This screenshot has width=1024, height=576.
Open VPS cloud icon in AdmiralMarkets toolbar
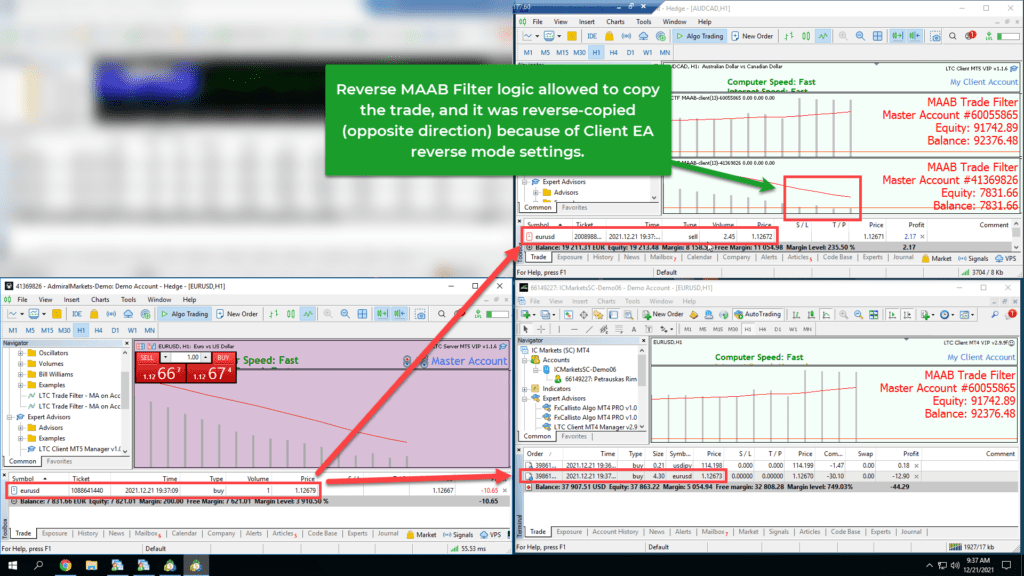pos(128,314)
